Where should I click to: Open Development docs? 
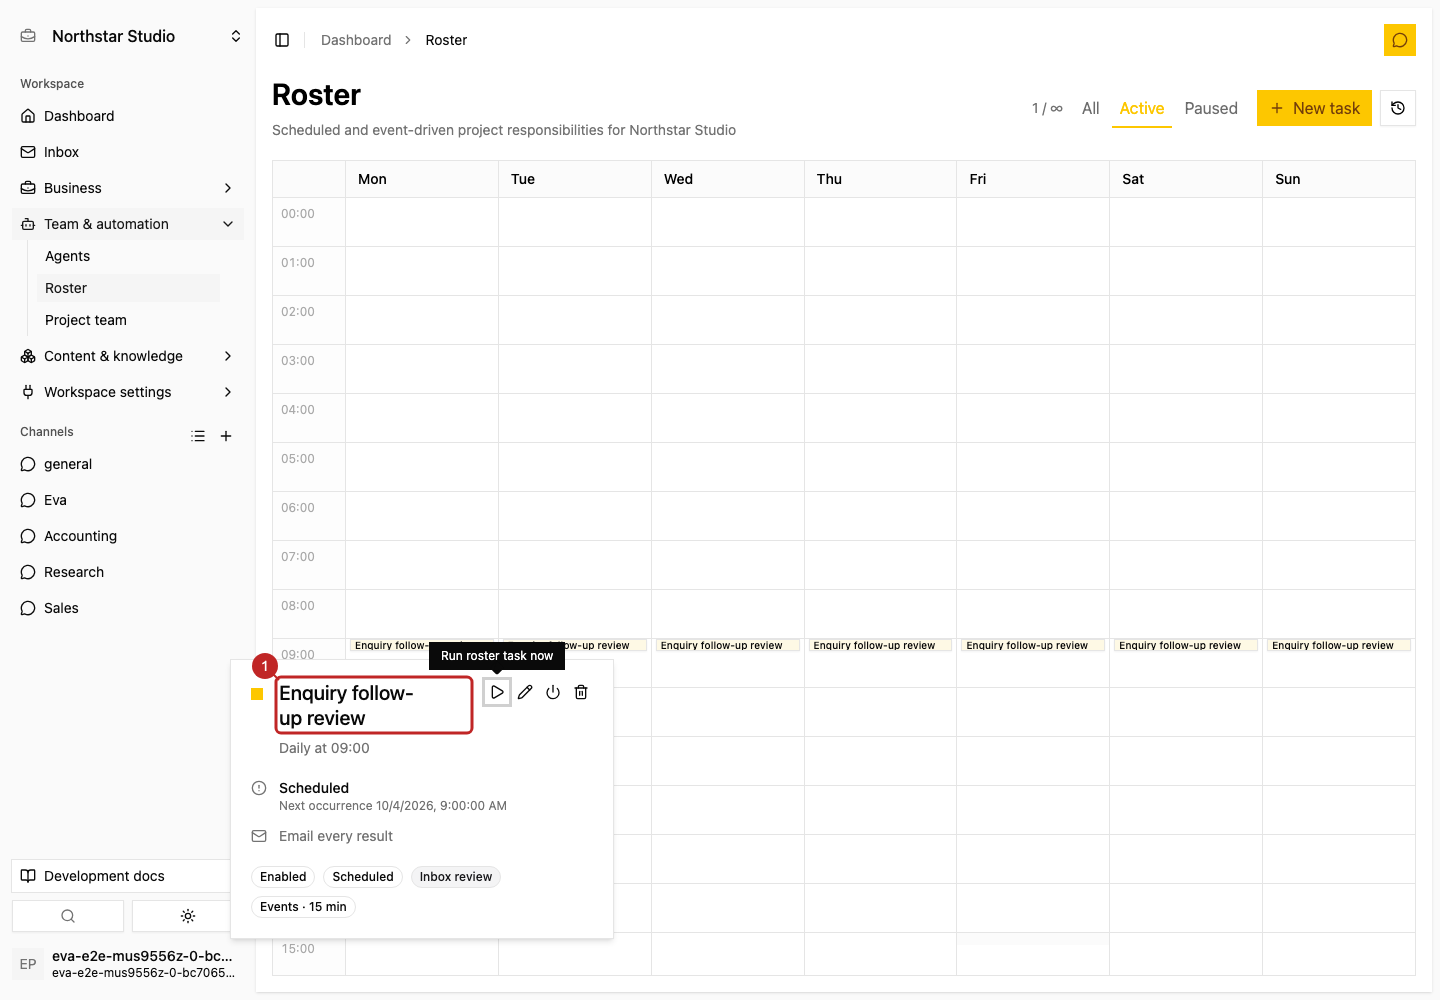point(121,876)
